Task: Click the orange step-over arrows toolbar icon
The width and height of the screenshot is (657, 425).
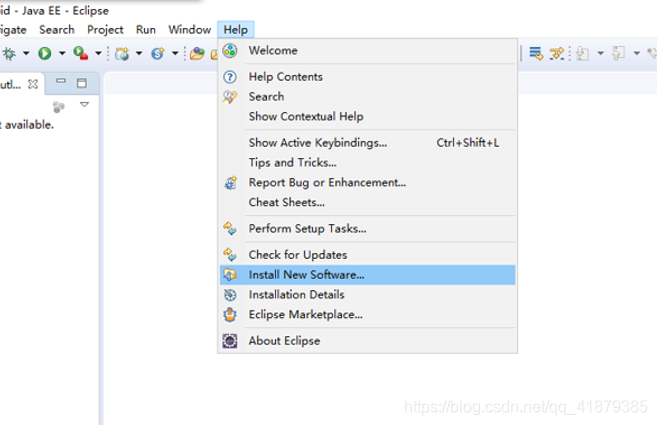Action: (x=556, y=53)
